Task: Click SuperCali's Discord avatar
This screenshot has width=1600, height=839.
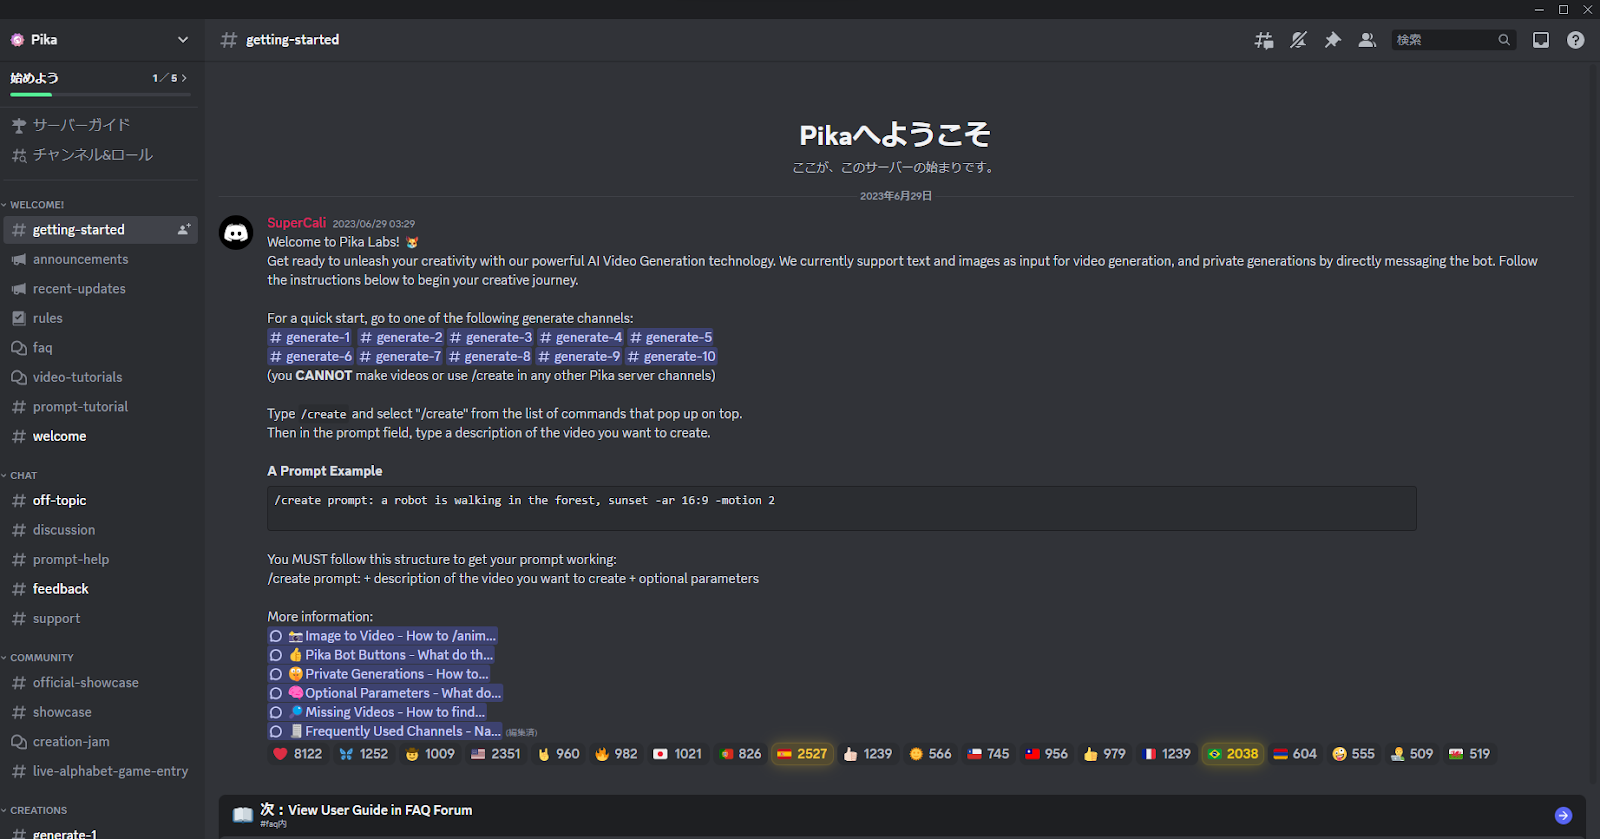Action: coord(236,233)
